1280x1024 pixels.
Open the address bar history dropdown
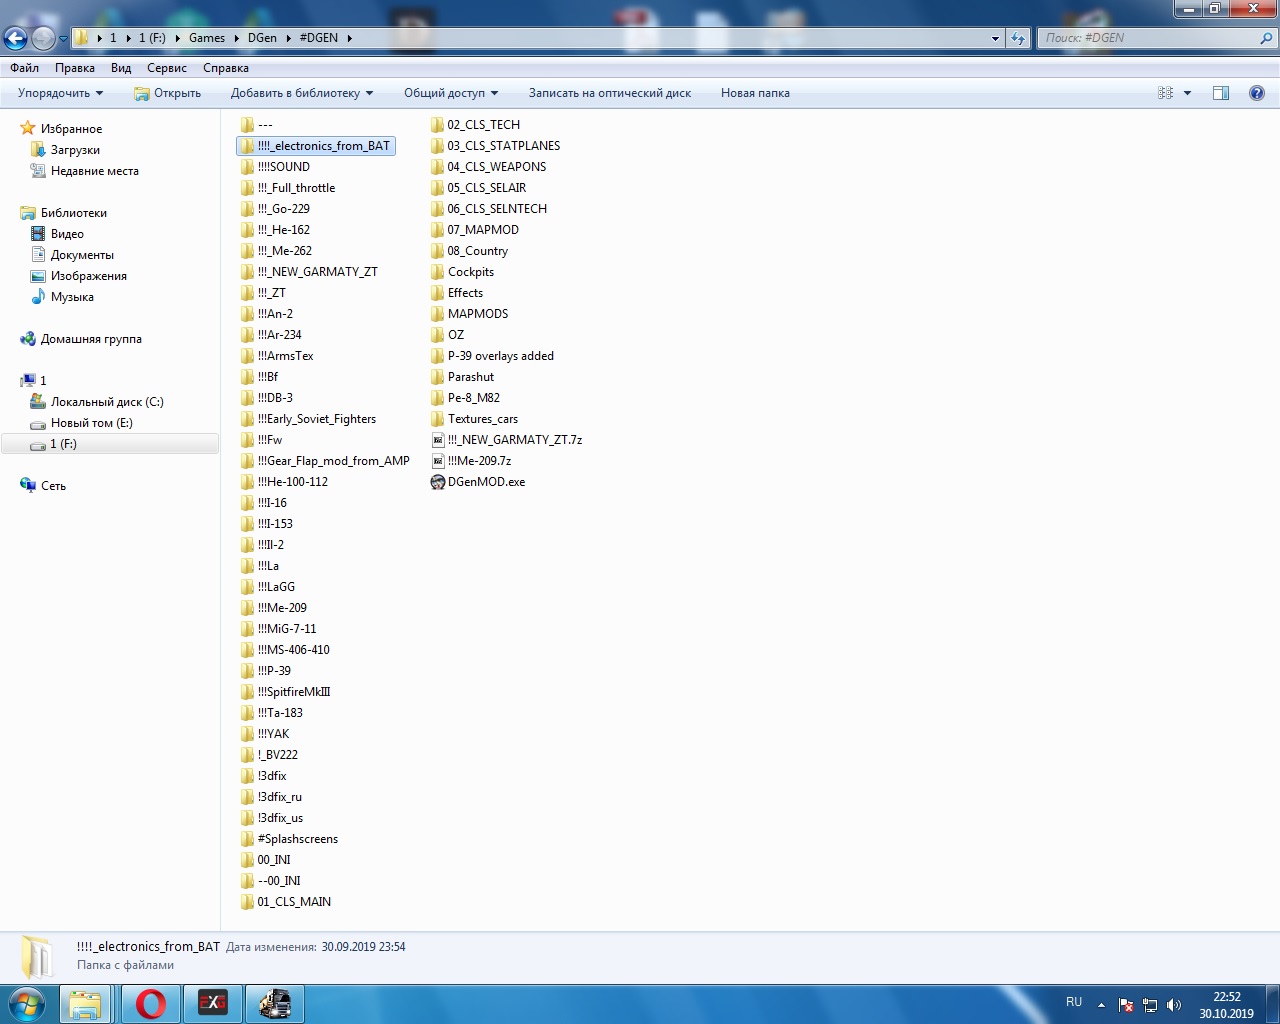(x=995, y=38)
